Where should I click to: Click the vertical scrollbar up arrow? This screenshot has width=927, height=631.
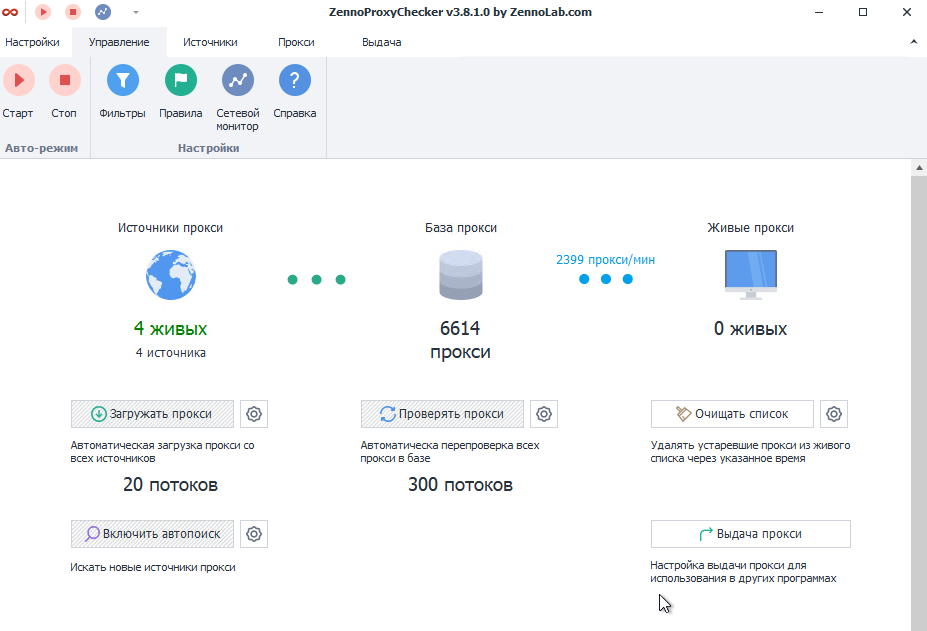[x=919, y=168]
